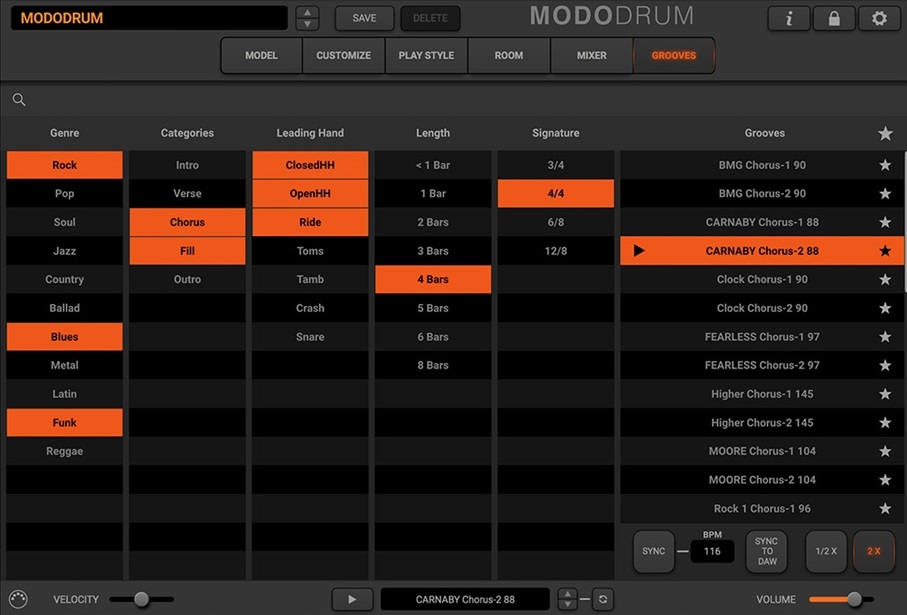Adjust the VOLUME slider knob
The height and width of the screenshot is (615, 907).
coord(854,599)
